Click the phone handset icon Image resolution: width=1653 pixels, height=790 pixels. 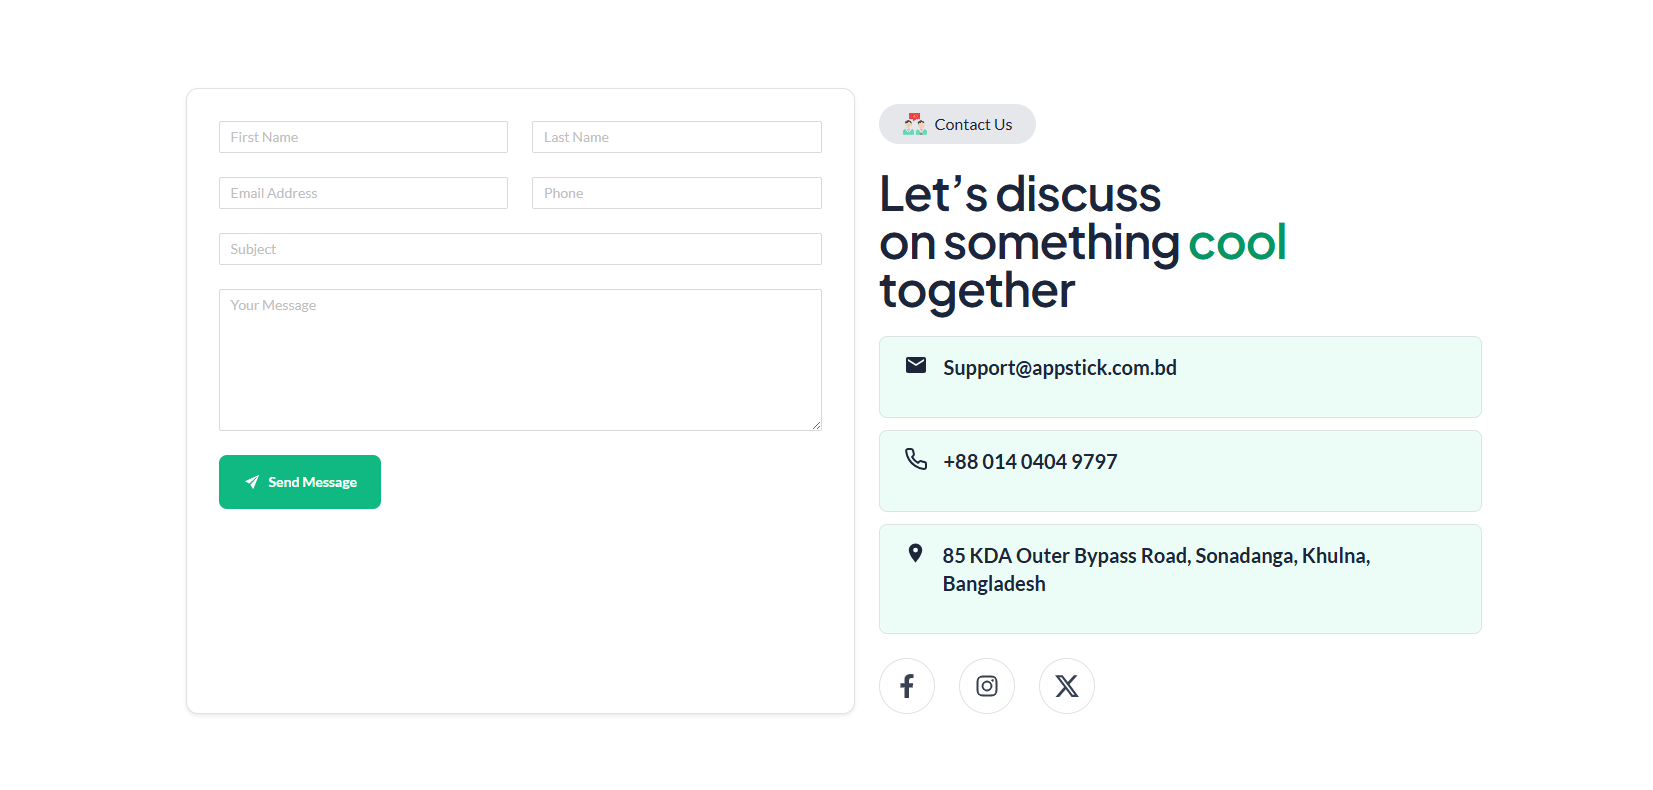click(915, 459)
